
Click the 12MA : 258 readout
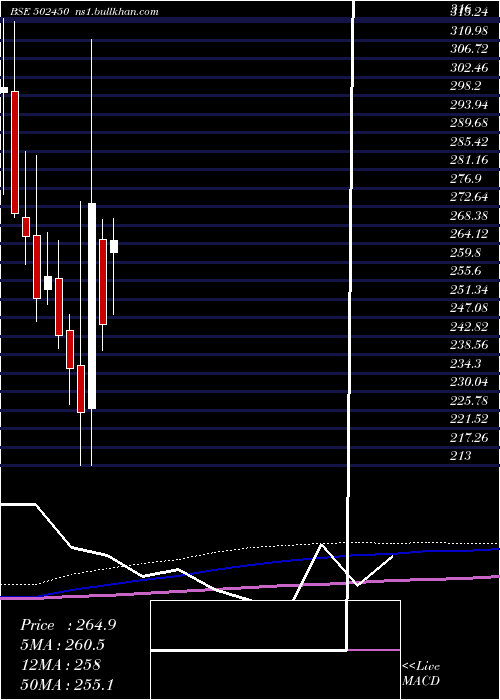(61, 665)
